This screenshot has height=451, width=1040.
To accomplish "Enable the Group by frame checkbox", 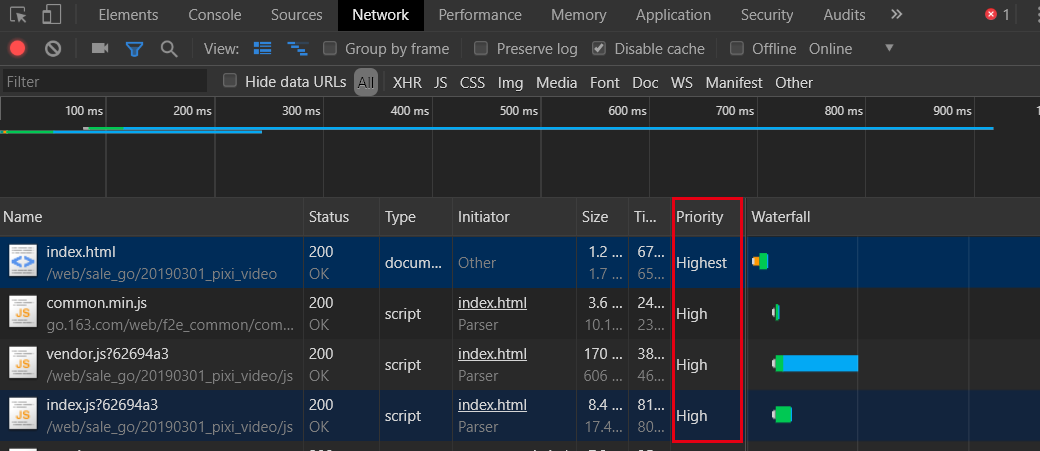I will coord(330,48).
